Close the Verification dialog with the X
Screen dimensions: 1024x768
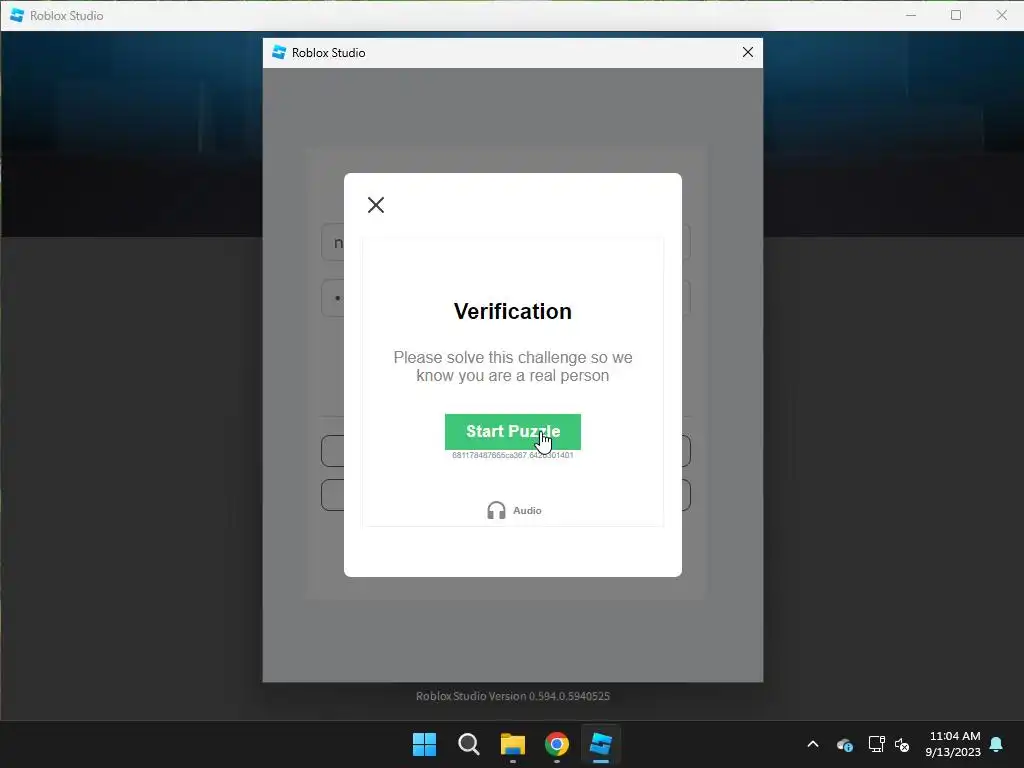[x=376, y=205]
